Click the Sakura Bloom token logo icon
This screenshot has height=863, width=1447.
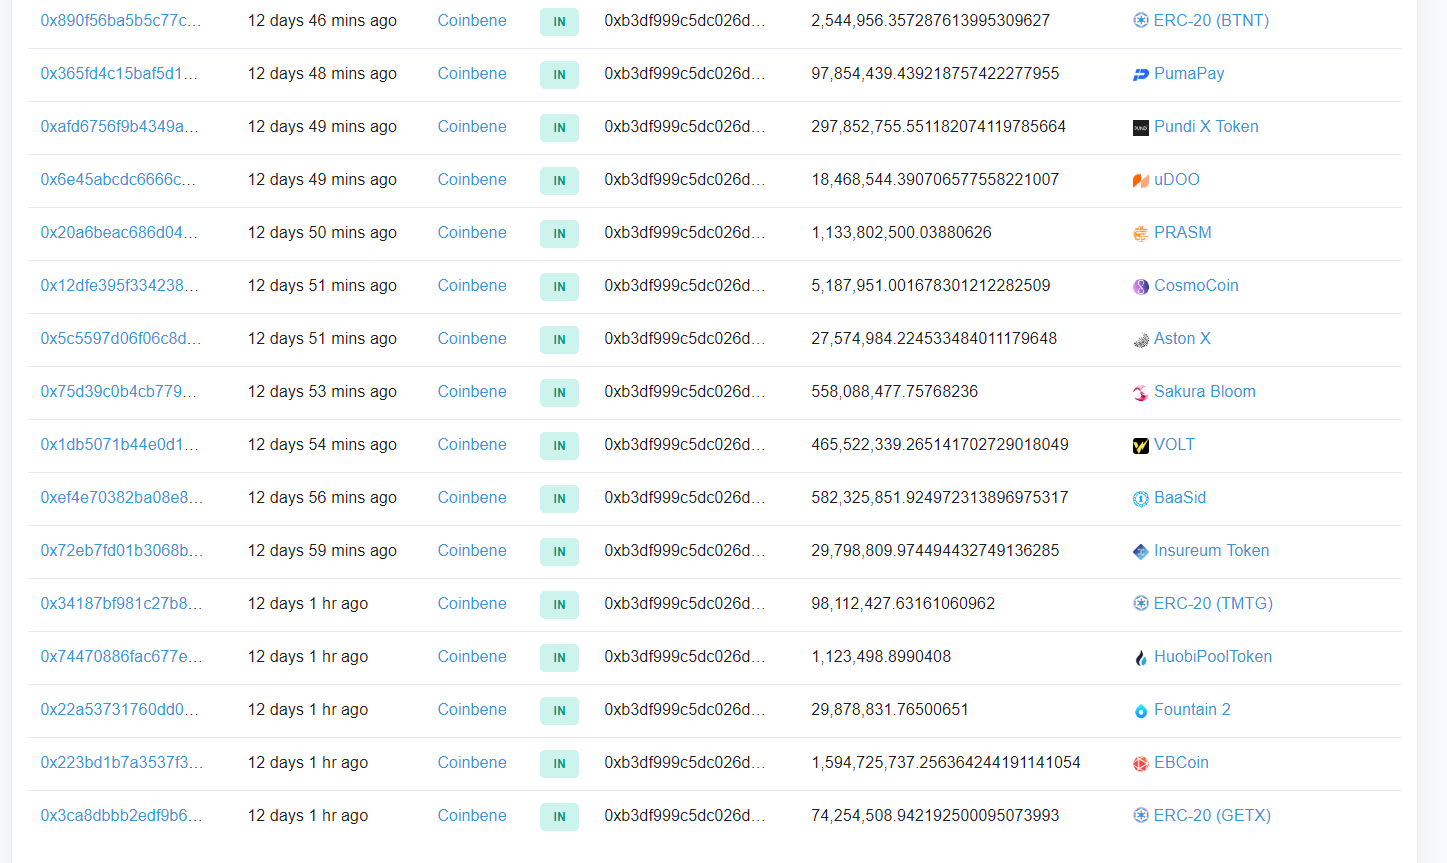(1141, 392)
